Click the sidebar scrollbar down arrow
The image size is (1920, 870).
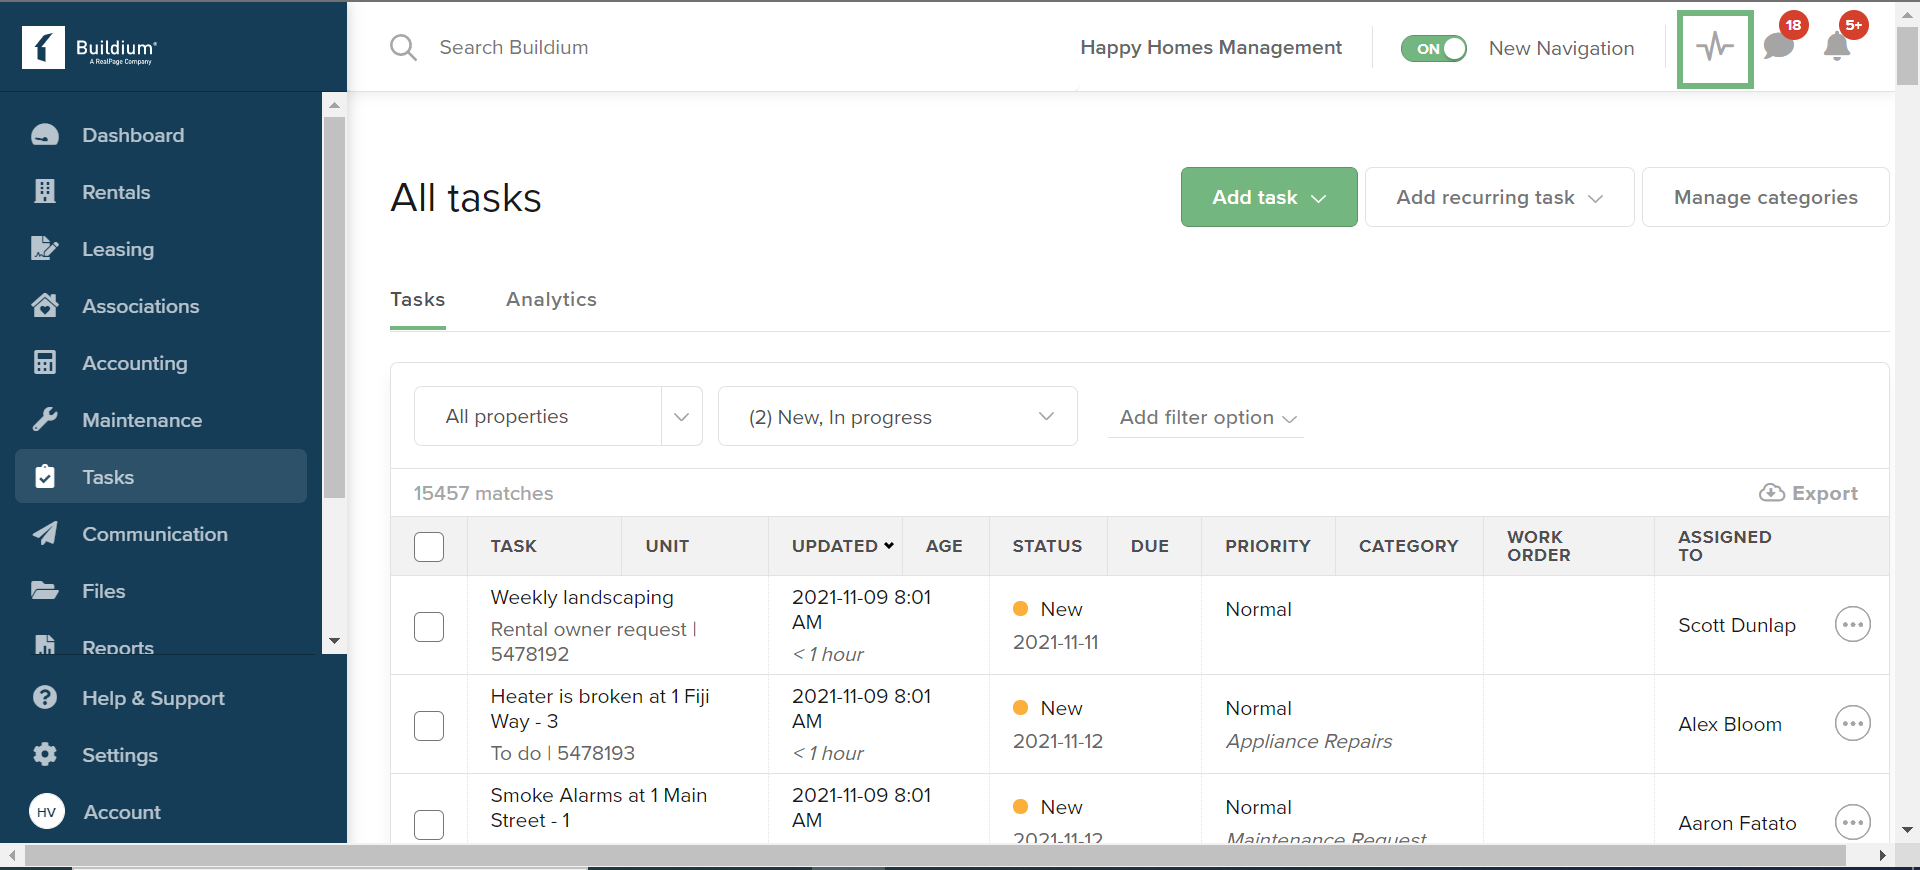click(x=334, y=641)
